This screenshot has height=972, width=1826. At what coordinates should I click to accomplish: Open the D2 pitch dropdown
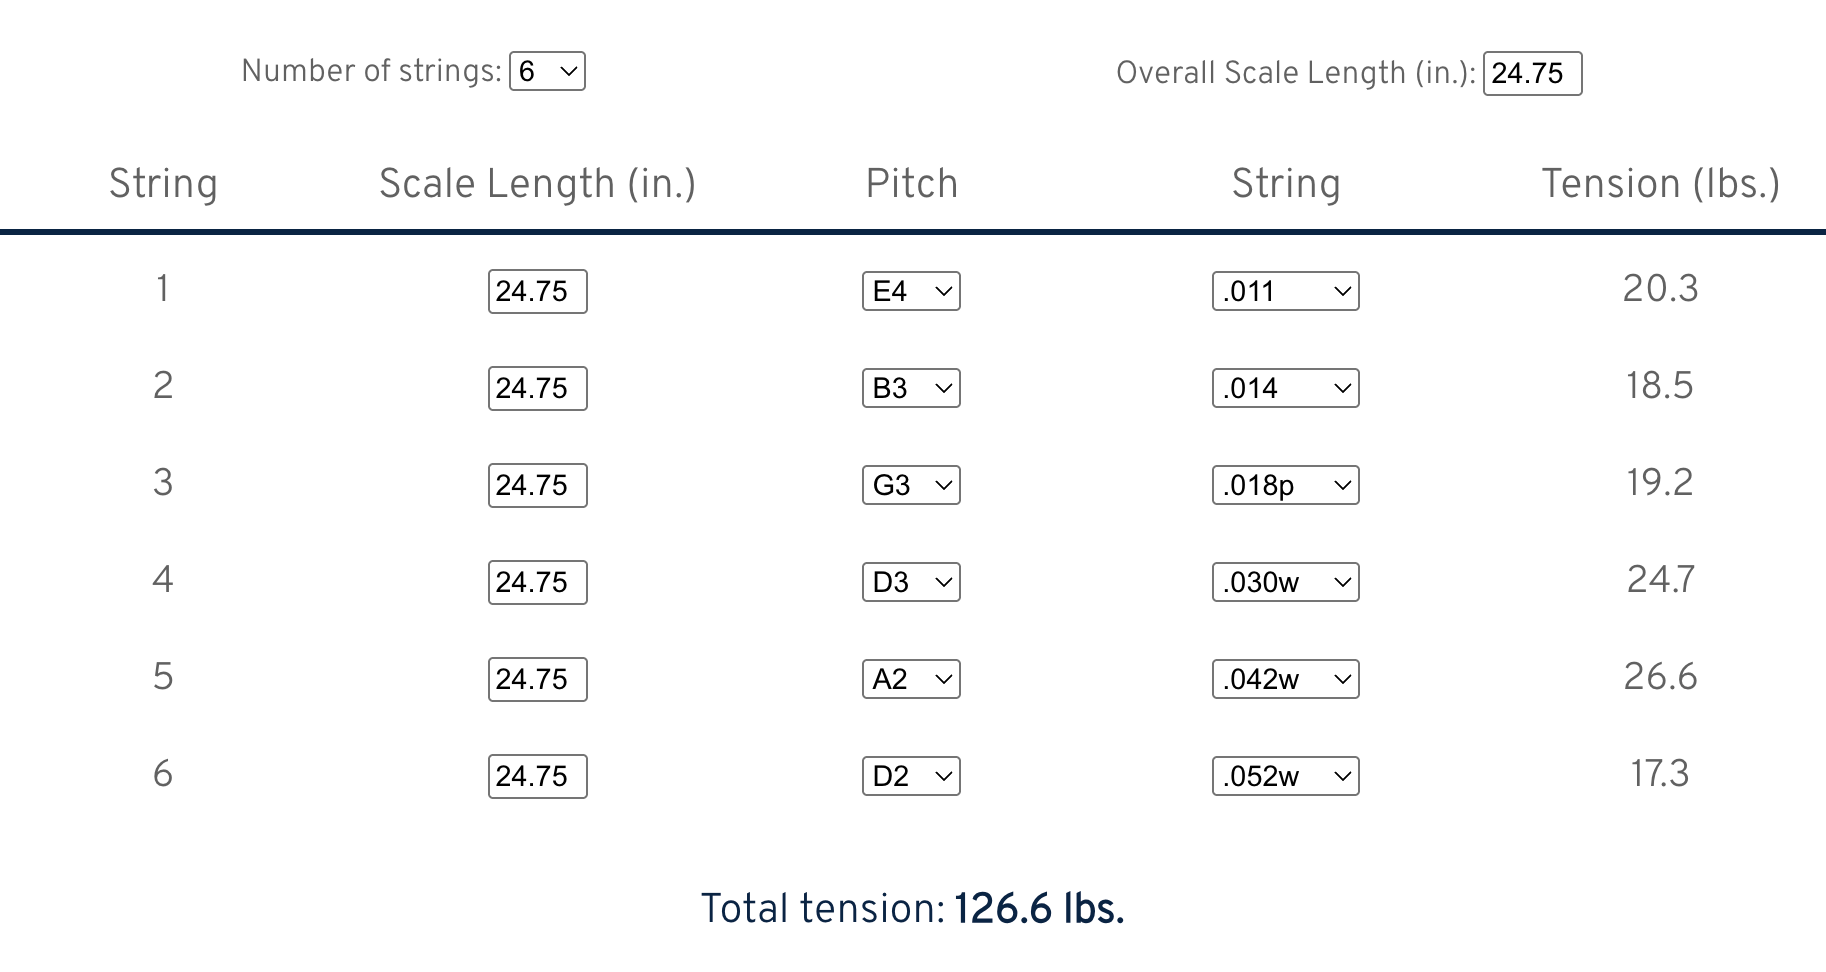(911, 777)
